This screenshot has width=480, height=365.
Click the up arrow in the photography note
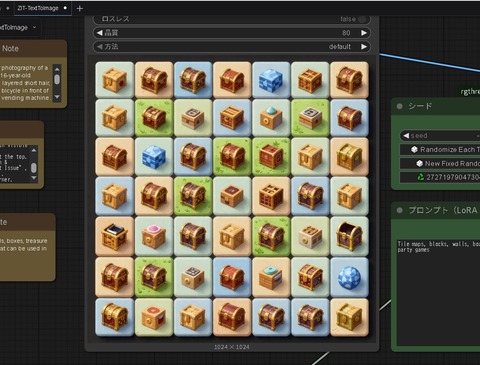(x=57, y=69)
